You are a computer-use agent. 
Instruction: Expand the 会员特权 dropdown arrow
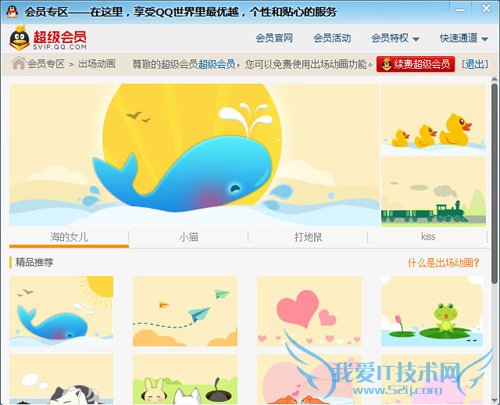[416, 39]
